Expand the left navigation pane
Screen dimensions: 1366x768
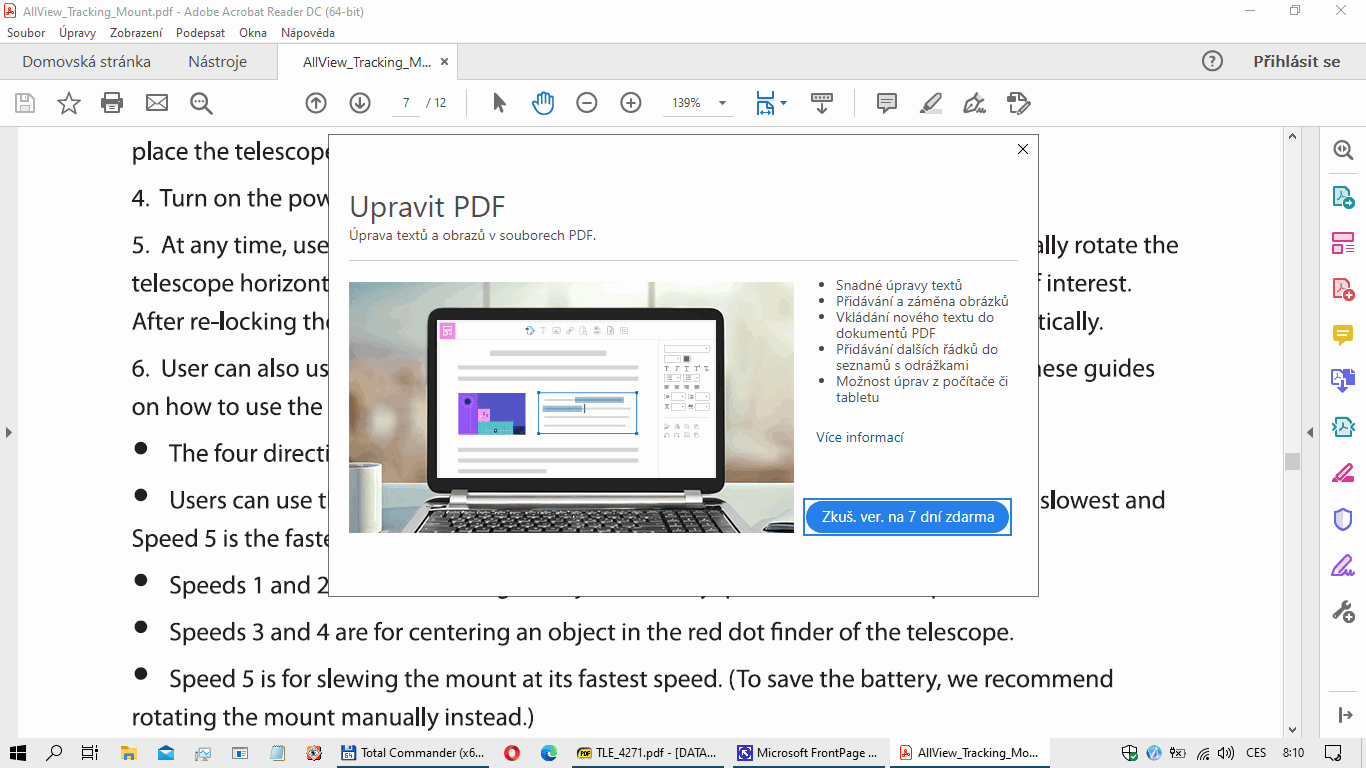point(9,432)
